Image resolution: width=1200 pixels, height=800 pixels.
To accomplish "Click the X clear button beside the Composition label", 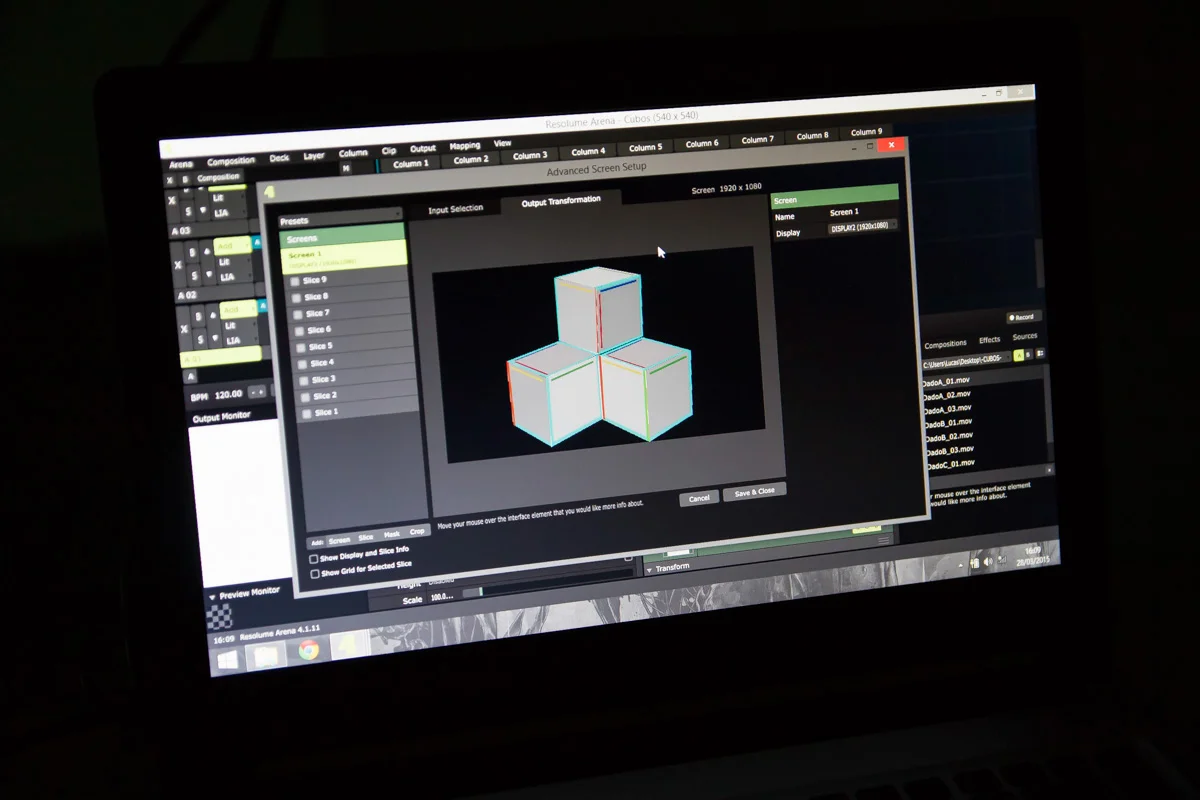I will click(170, 180).
